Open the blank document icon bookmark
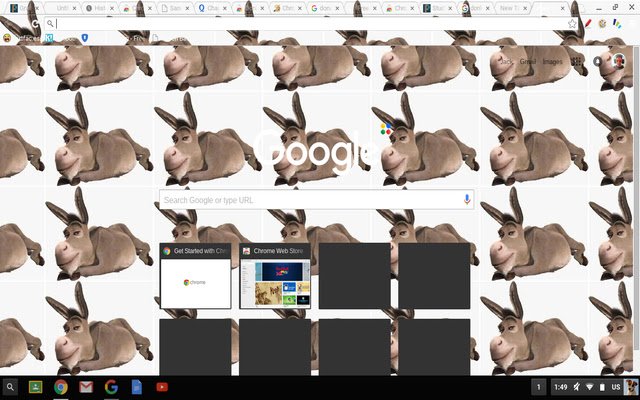640x400 pixels. click(x=155, y=39)
